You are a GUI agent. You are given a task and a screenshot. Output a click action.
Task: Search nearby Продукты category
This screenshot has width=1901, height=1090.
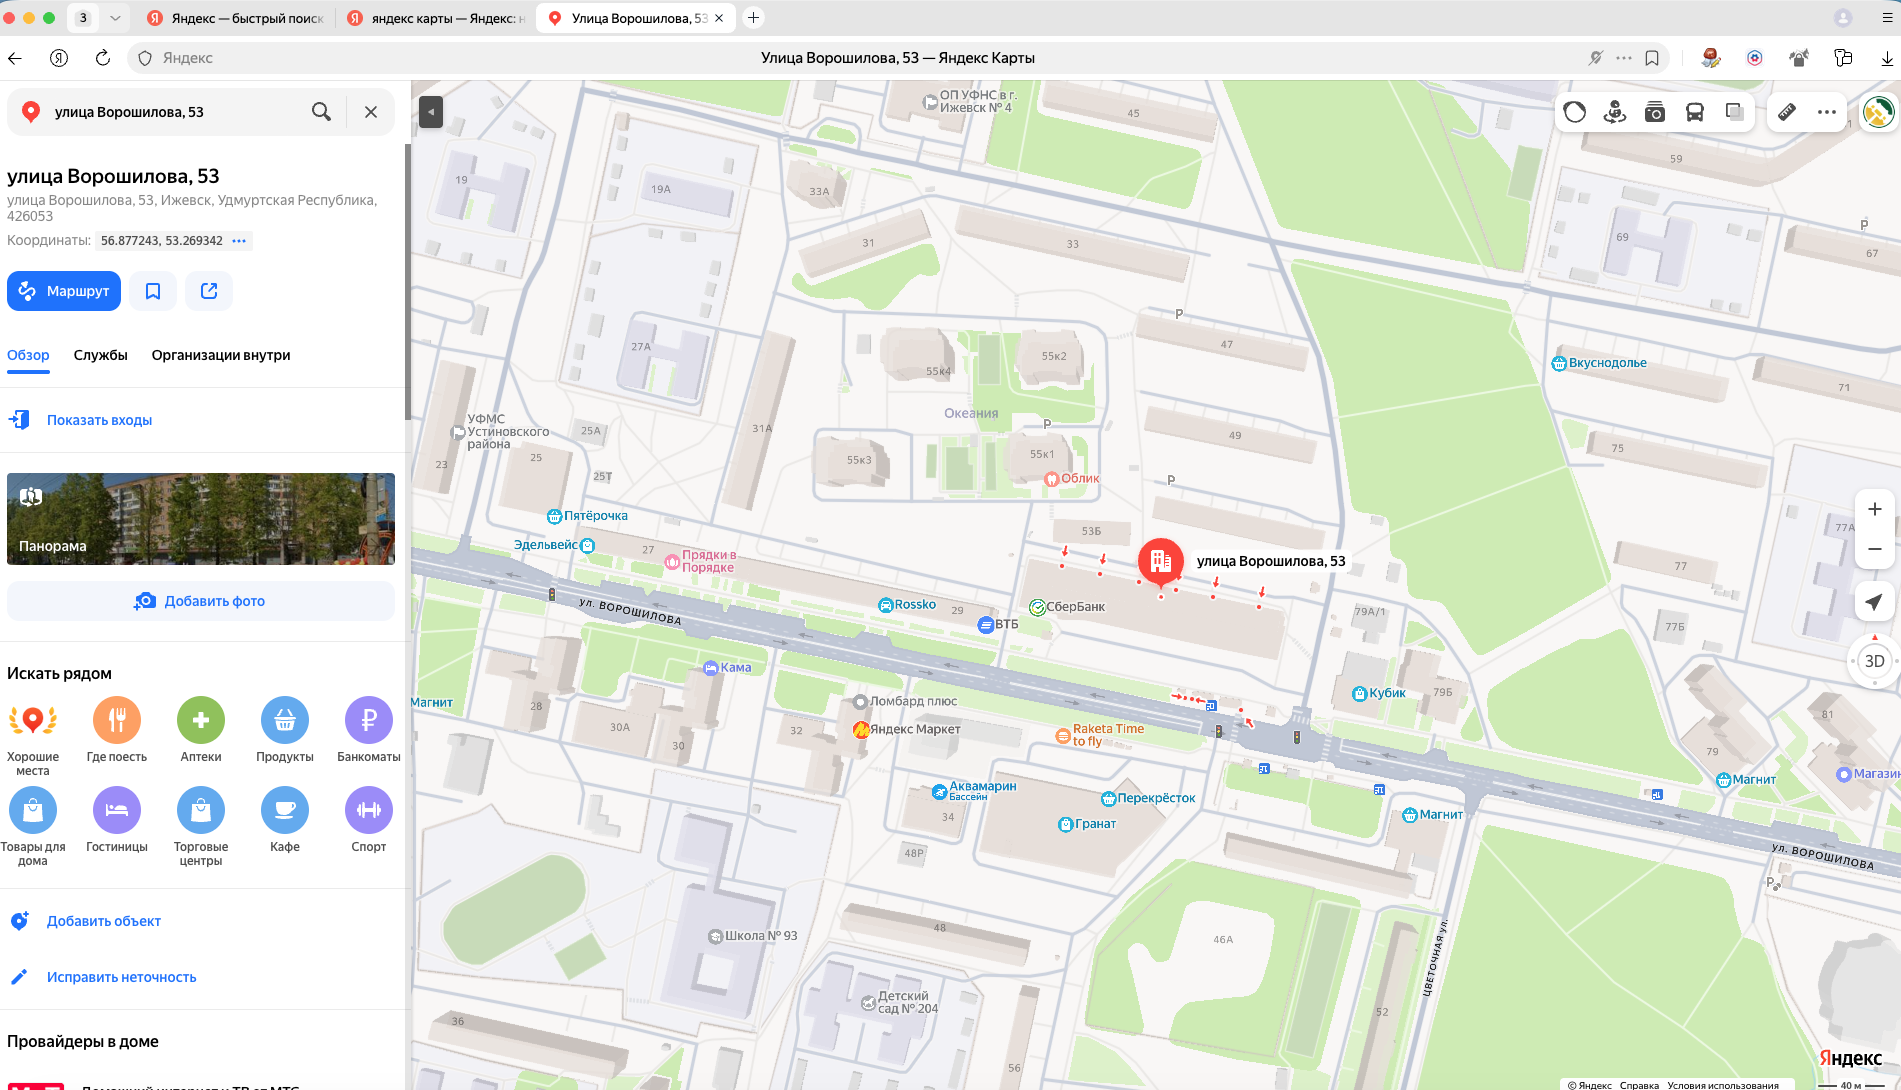tap(285, 730)
